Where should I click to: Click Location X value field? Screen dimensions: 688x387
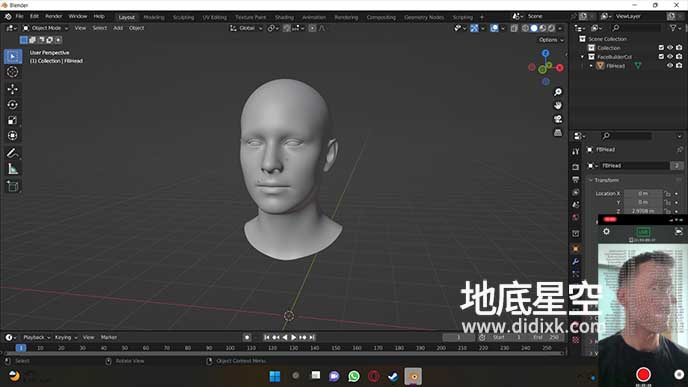(643, 194)
